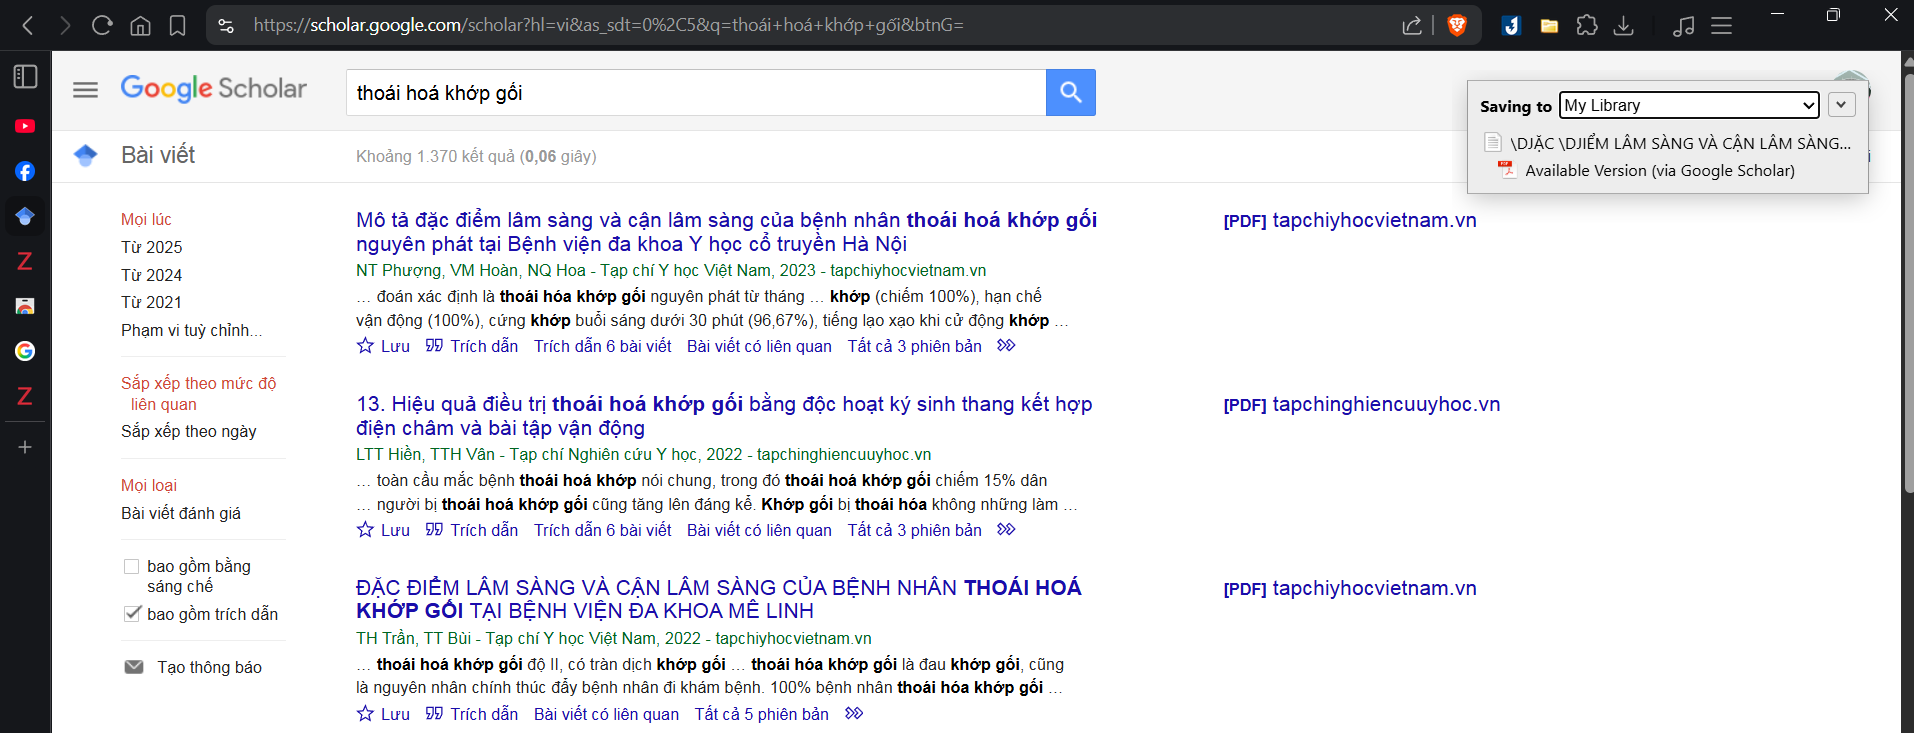Open Facebook from the sidebar
Image resolution: width=1914 pixels, height=733 pixels.
click(25, 171)
